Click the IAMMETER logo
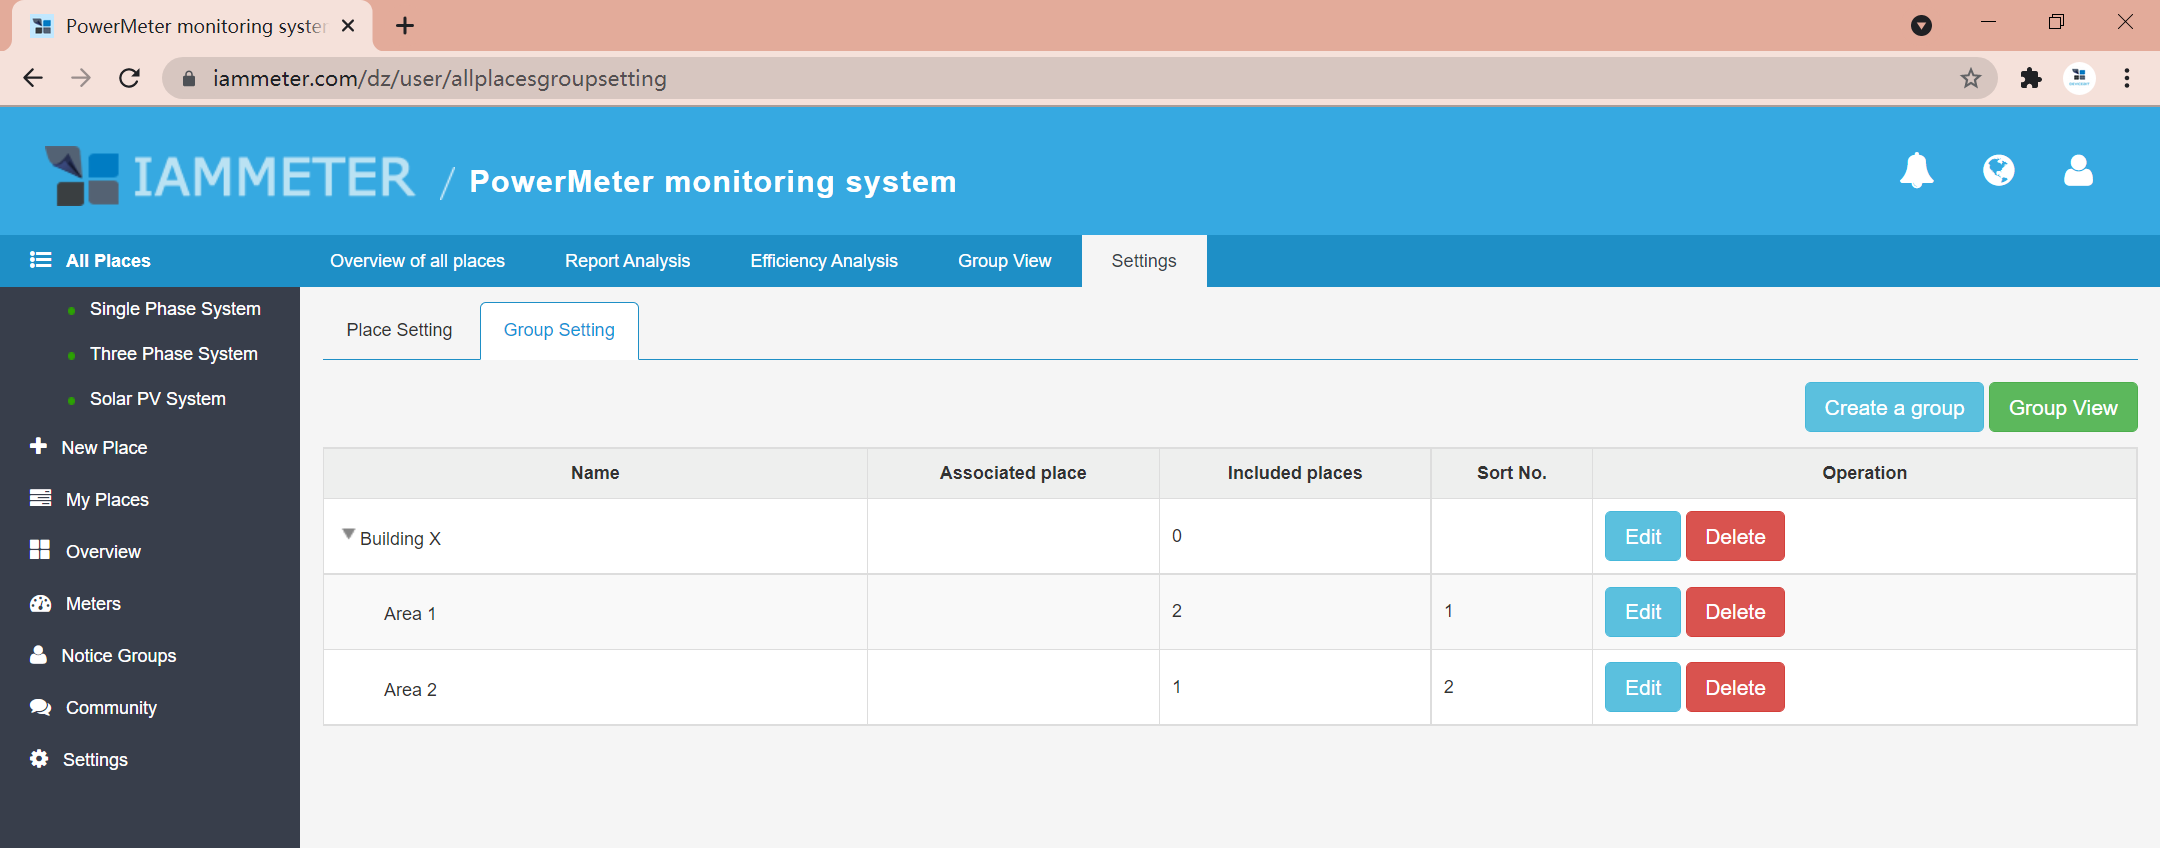2160x848 pixels. coord(231,177)
